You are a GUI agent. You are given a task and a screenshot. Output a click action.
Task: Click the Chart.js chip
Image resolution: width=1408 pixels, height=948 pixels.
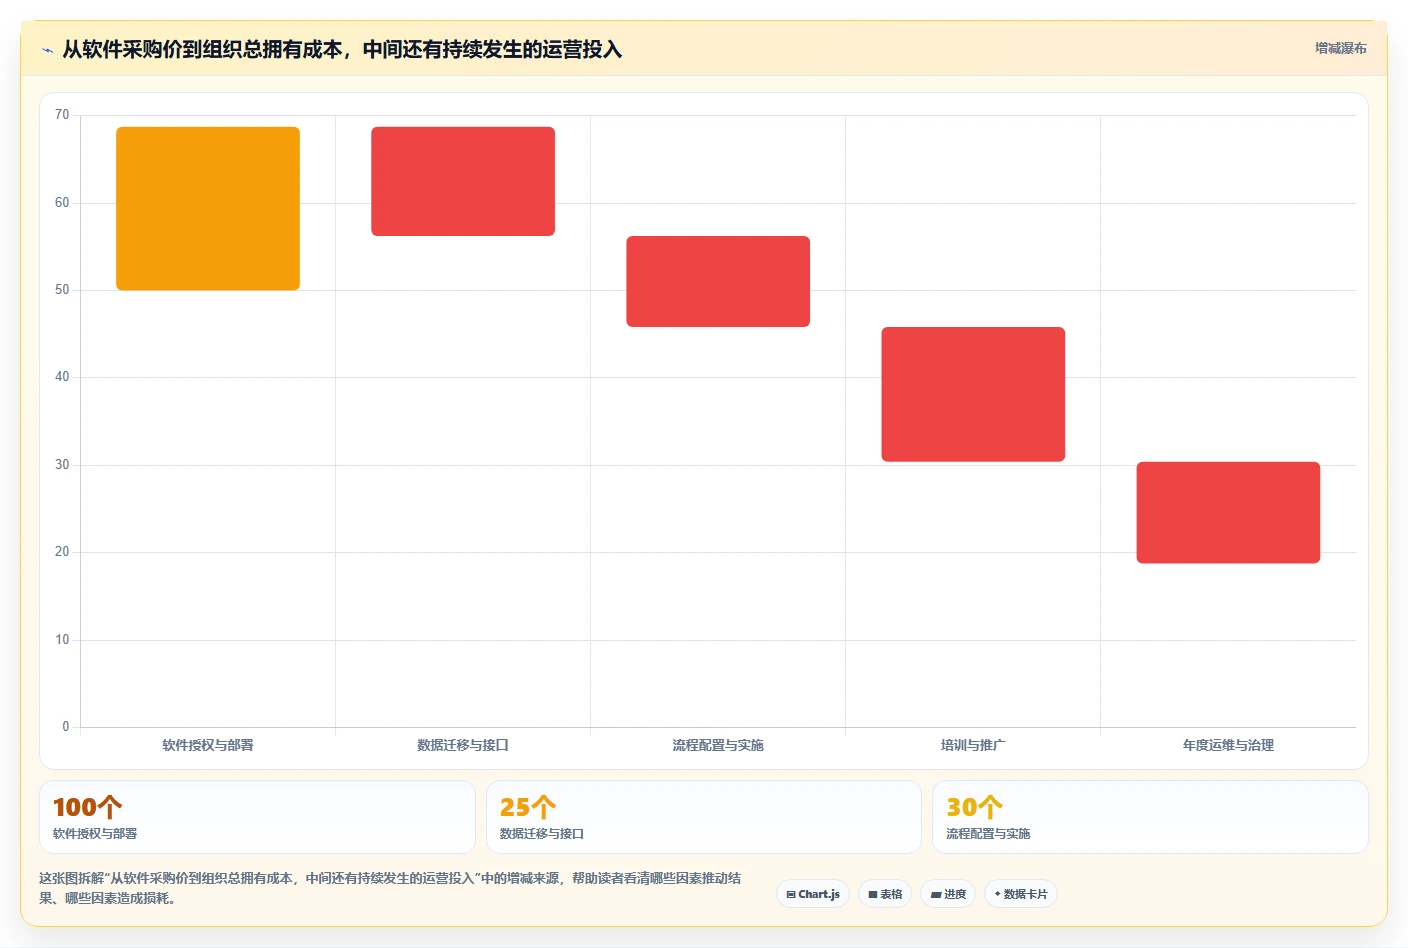click(813, 894)
